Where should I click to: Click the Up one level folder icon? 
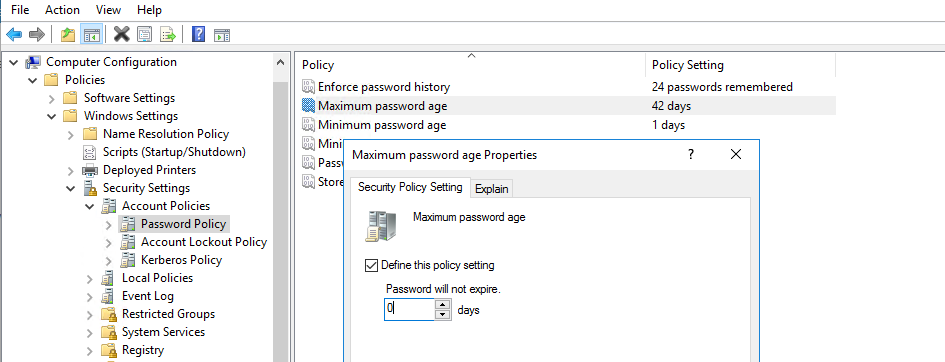coord(68,34)
